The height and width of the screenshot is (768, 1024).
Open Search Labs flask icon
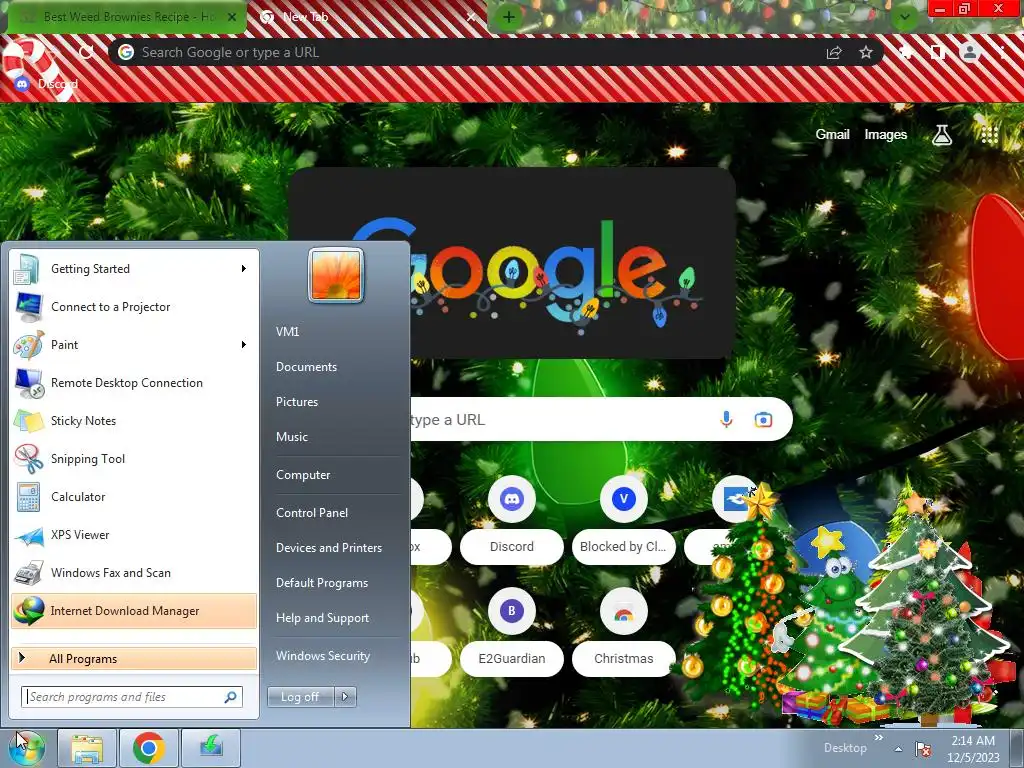pos(942,135)
